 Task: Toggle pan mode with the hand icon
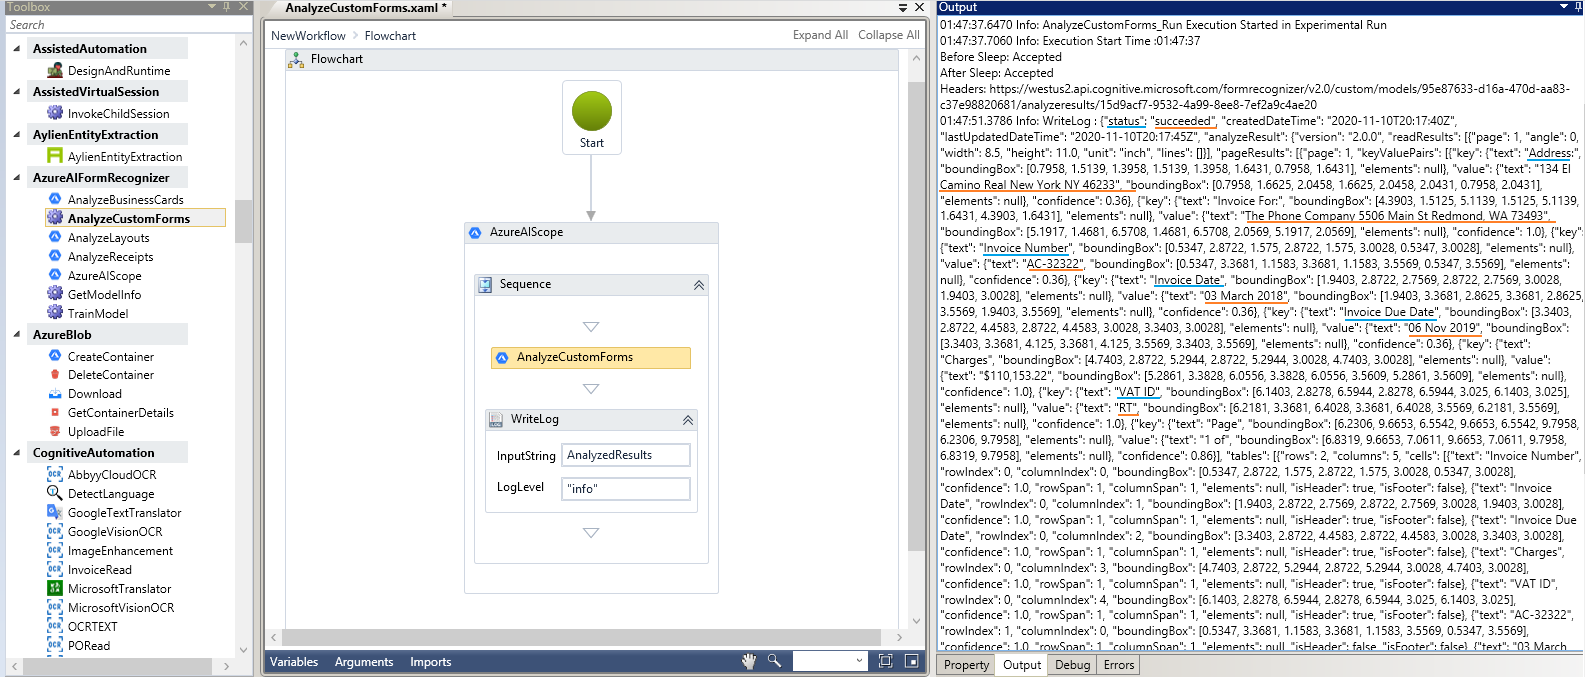coord(748,661)
